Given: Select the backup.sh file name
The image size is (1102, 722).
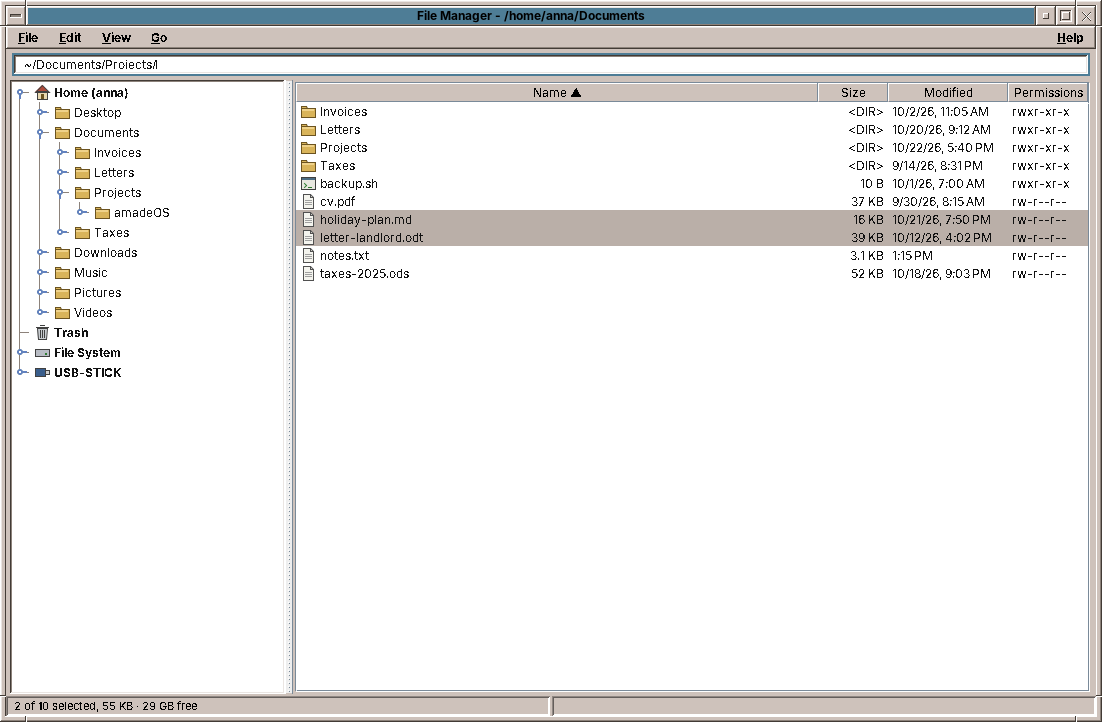Looking at the screenshot, I should 349,184.
